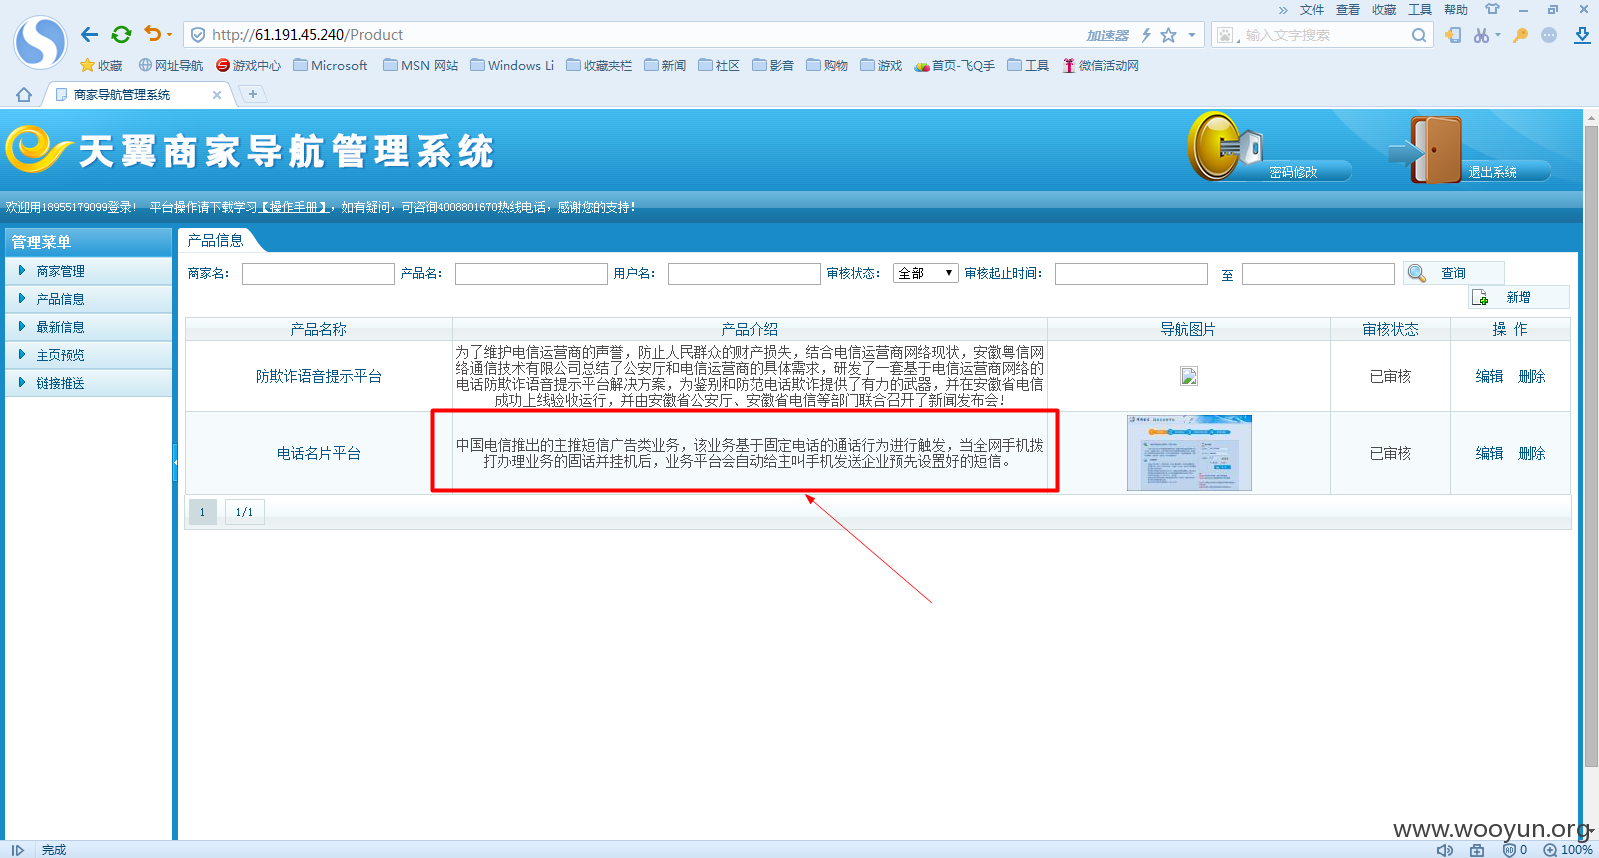The height and width of the screenshot is (858, 1599).
Task: Click the 查询 search button
Action: pyautogui.click(x=1453, y=273)
